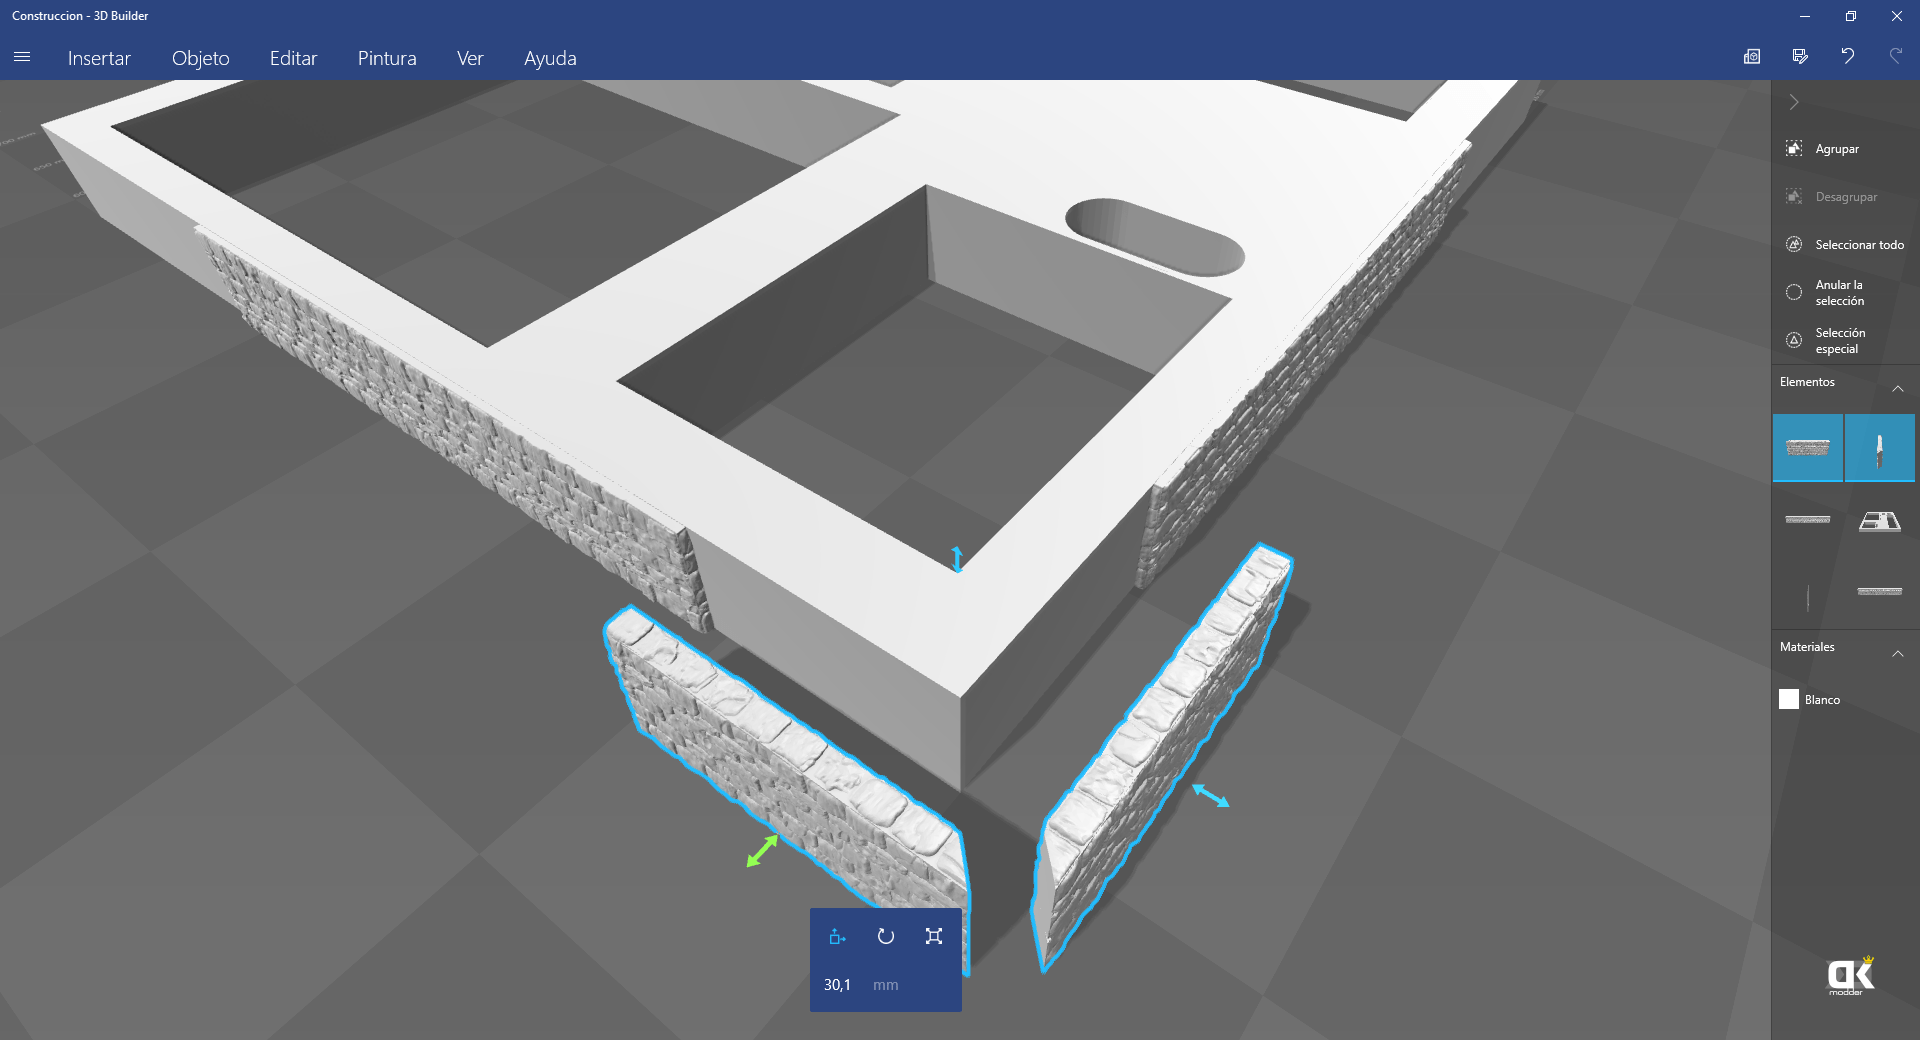Viewport: 1920px width, 1040px height.
Task: Select the upright wall element thumbnail
Action: tap(1880, 448)
